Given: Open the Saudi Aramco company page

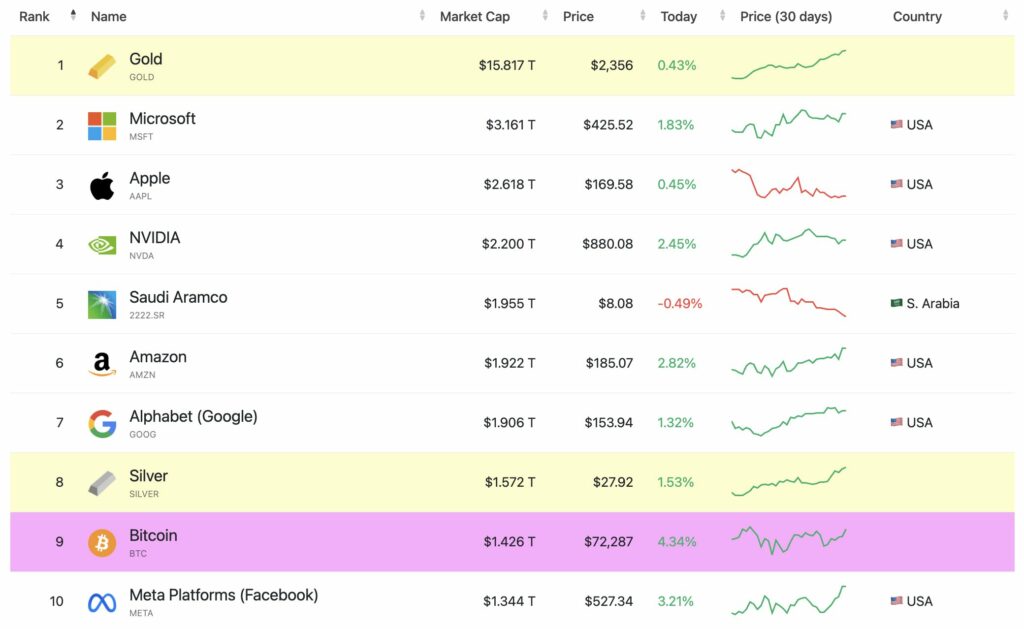Looking at the screenshot, I should [x=177, y=297].
